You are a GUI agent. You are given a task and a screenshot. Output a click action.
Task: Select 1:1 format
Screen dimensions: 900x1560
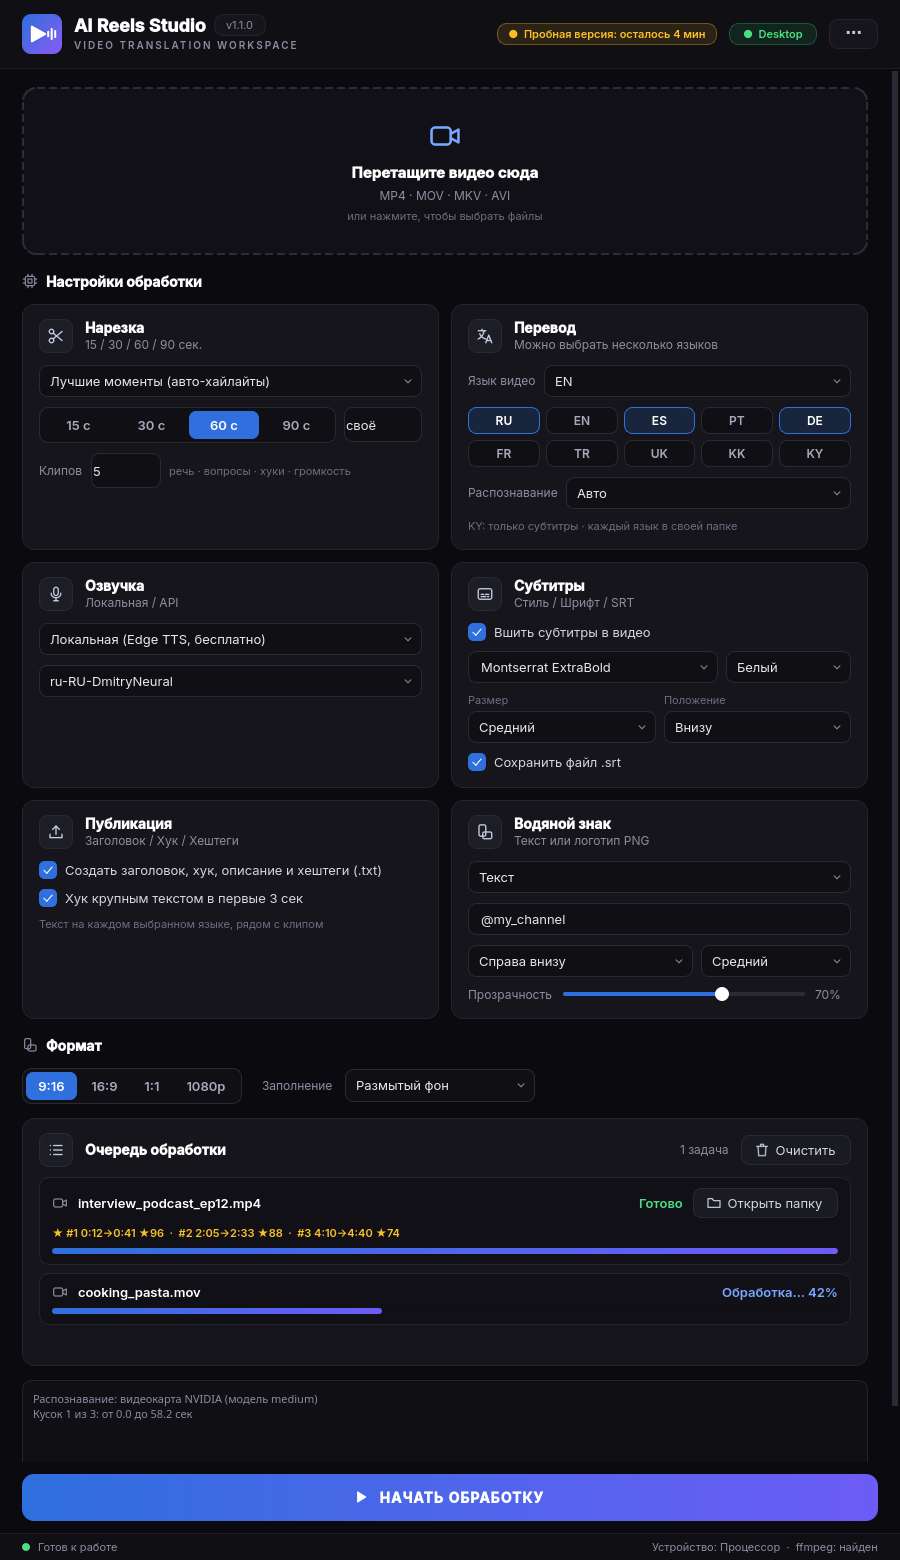pyautogui.click(x=152, y=1086)
